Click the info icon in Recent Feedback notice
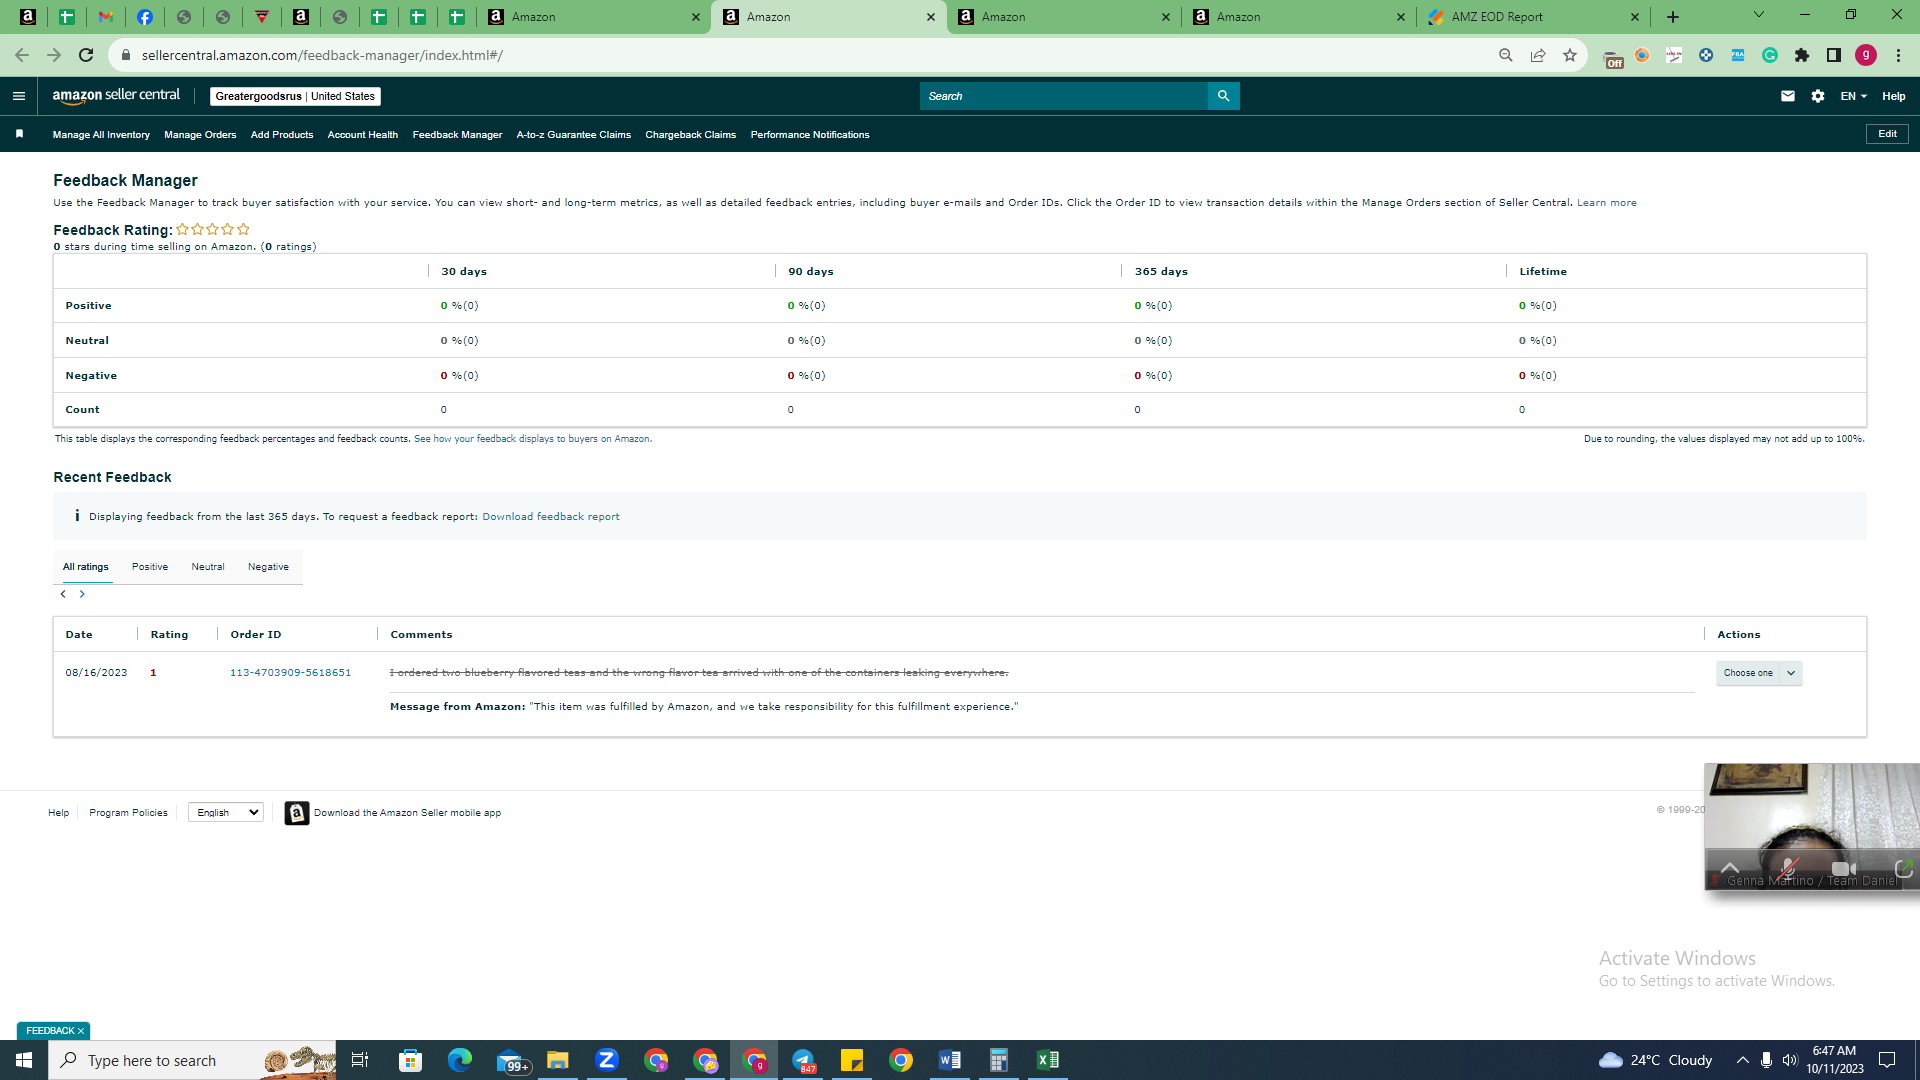The image size is (1920, 1080). [x=77, y=516]
